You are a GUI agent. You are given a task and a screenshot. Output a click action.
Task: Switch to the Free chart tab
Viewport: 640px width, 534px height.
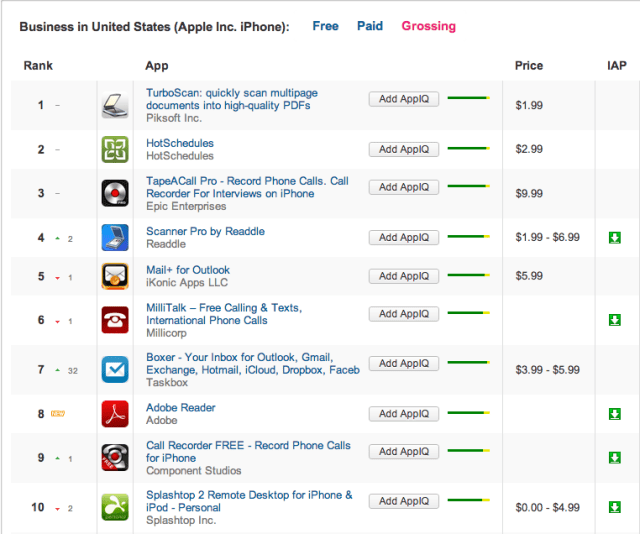[325, 26]
